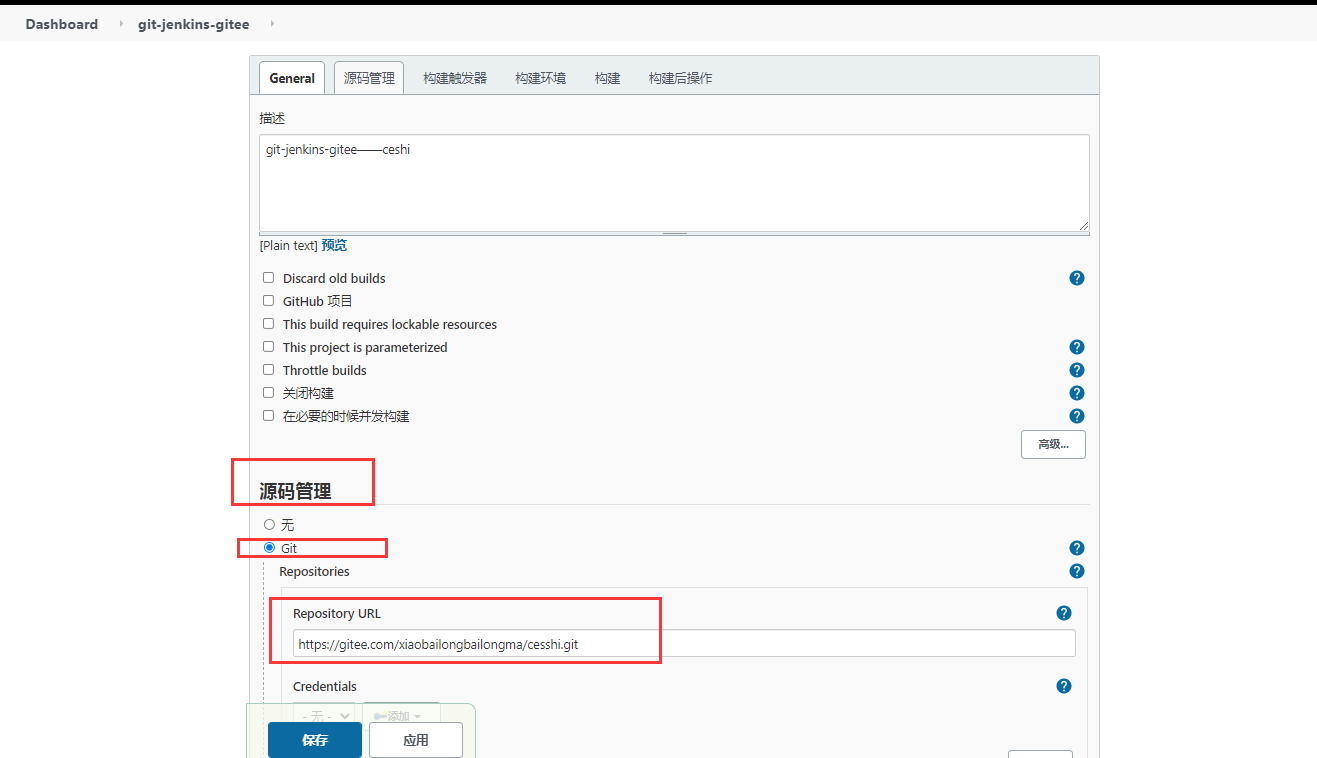Check 在必要的时候并发构建 checkbox
The height and width of the screenshot is (758, 1317).
tap(268, 416)
